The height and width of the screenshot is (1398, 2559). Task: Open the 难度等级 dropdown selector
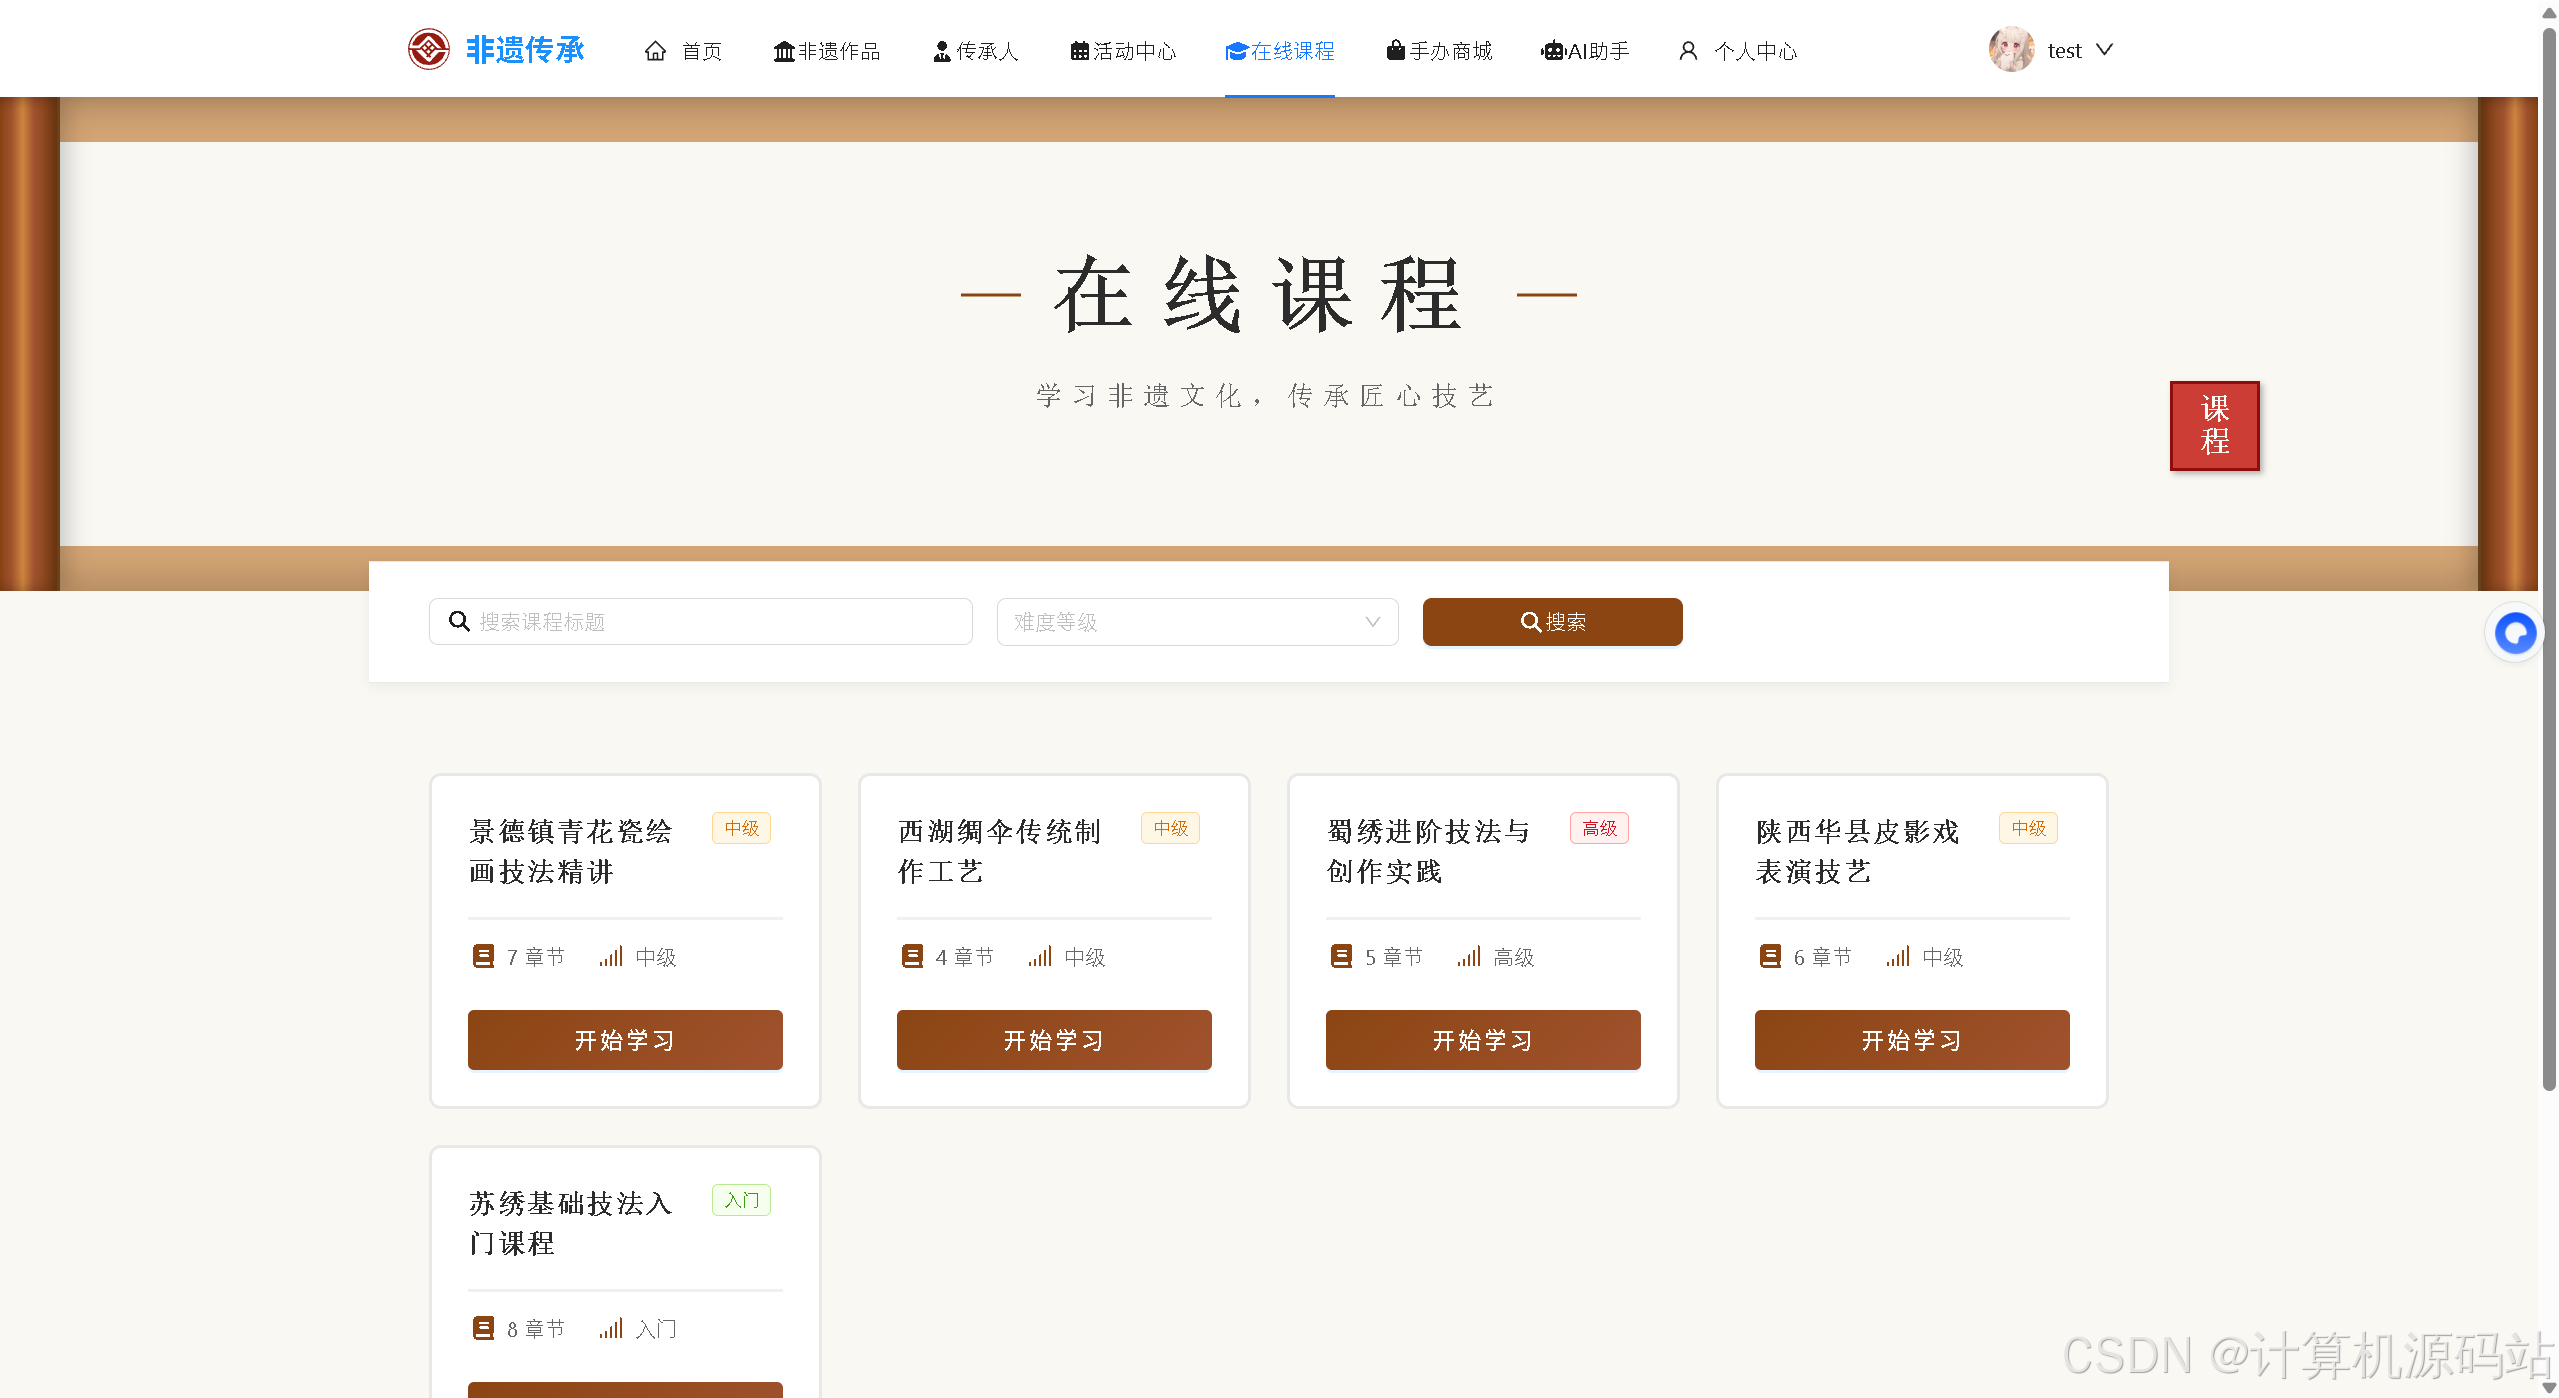coord(1197,622)
